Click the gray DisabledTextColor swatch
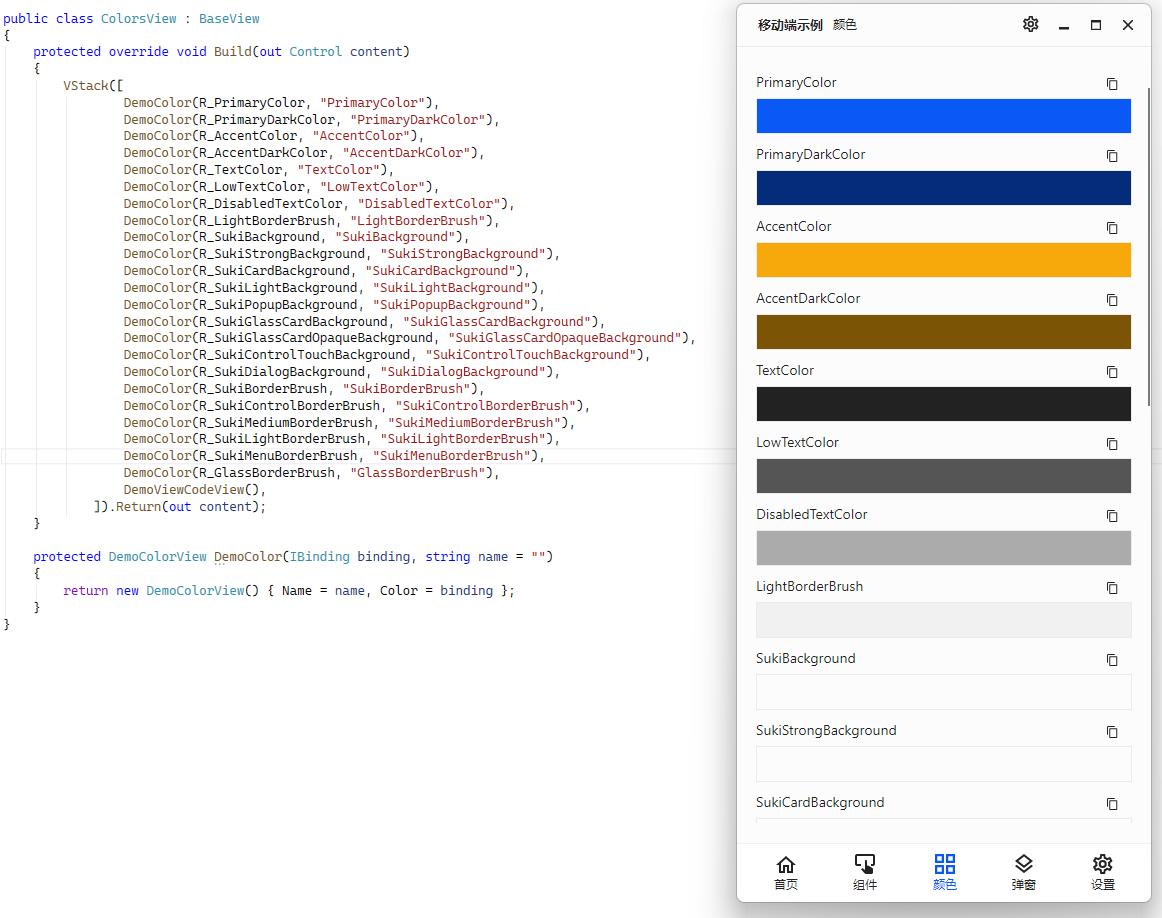Image resolution: width=1162 pixels, height=918 pixels. (943, 548)
